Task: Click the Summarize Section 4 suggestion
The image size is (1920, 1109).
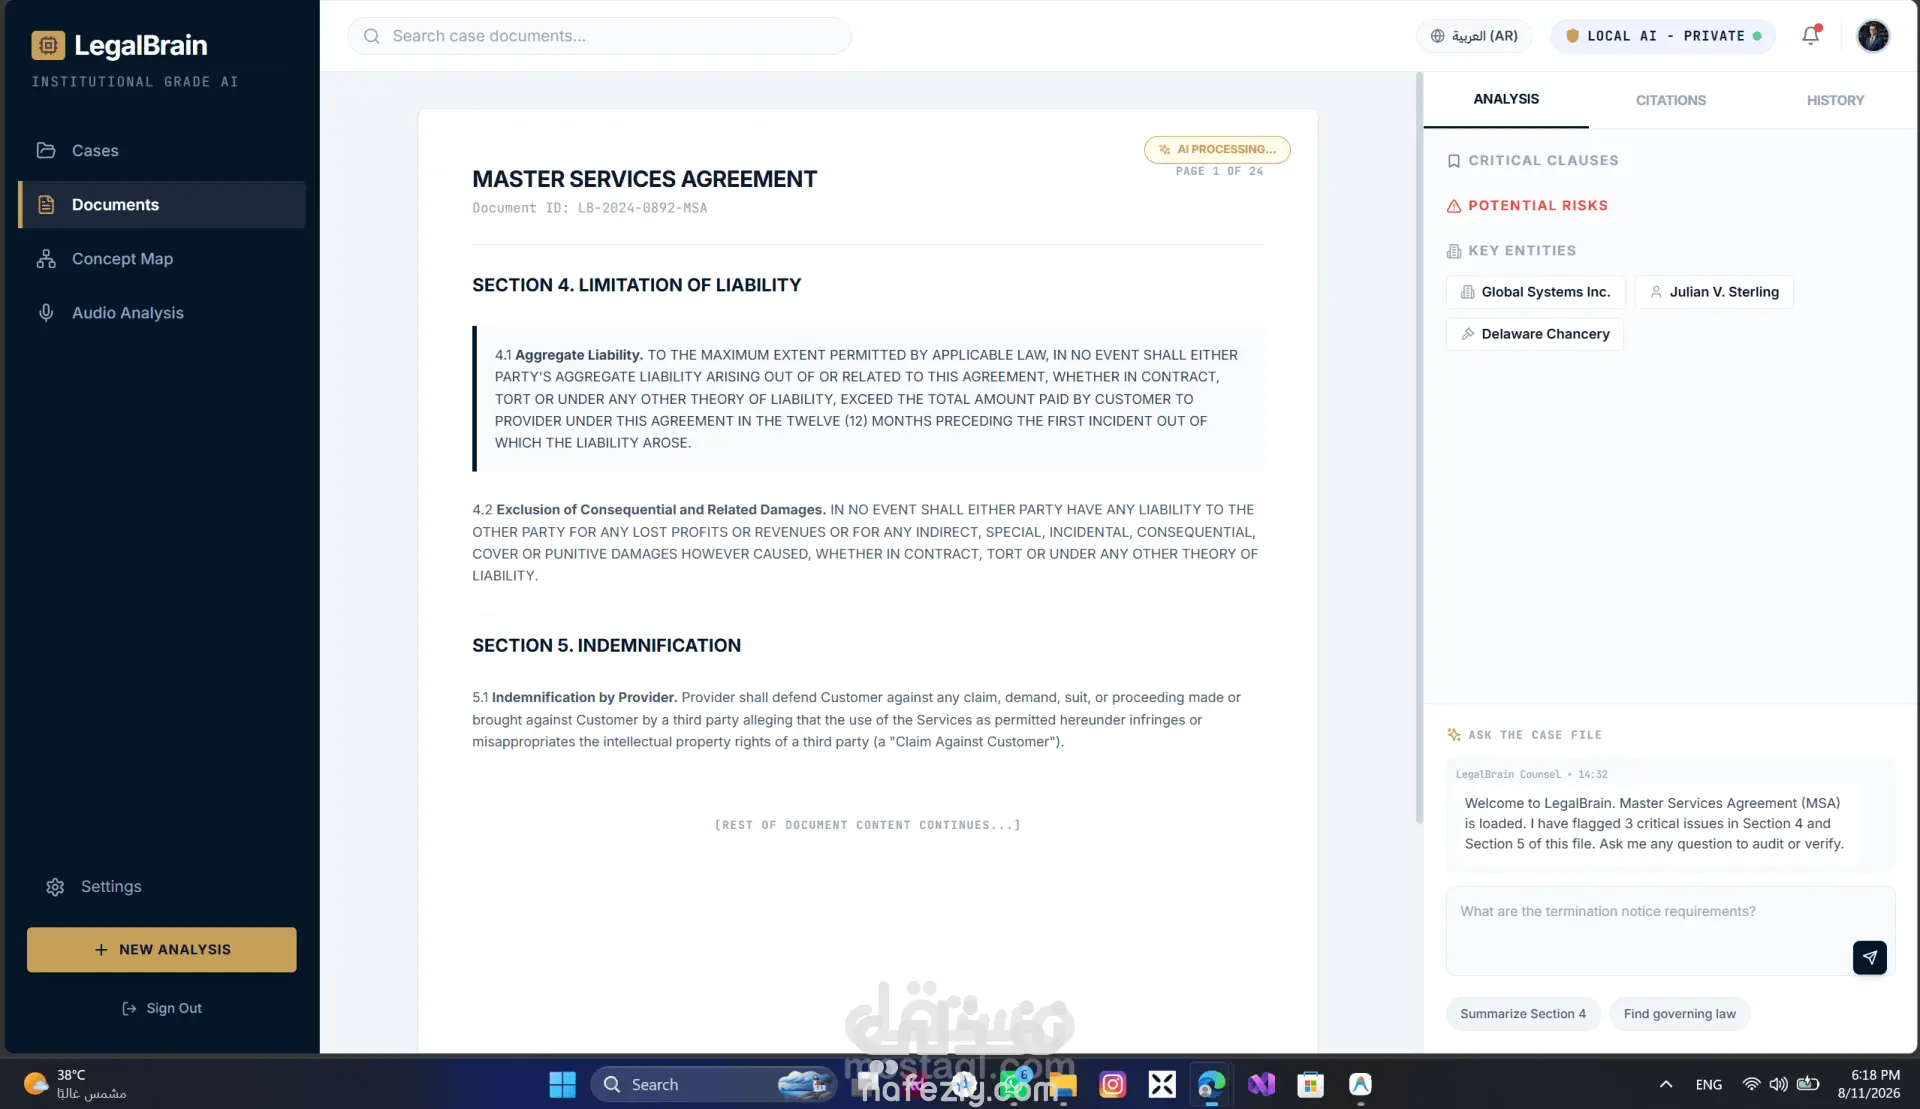Action: click(1522, 1014)
